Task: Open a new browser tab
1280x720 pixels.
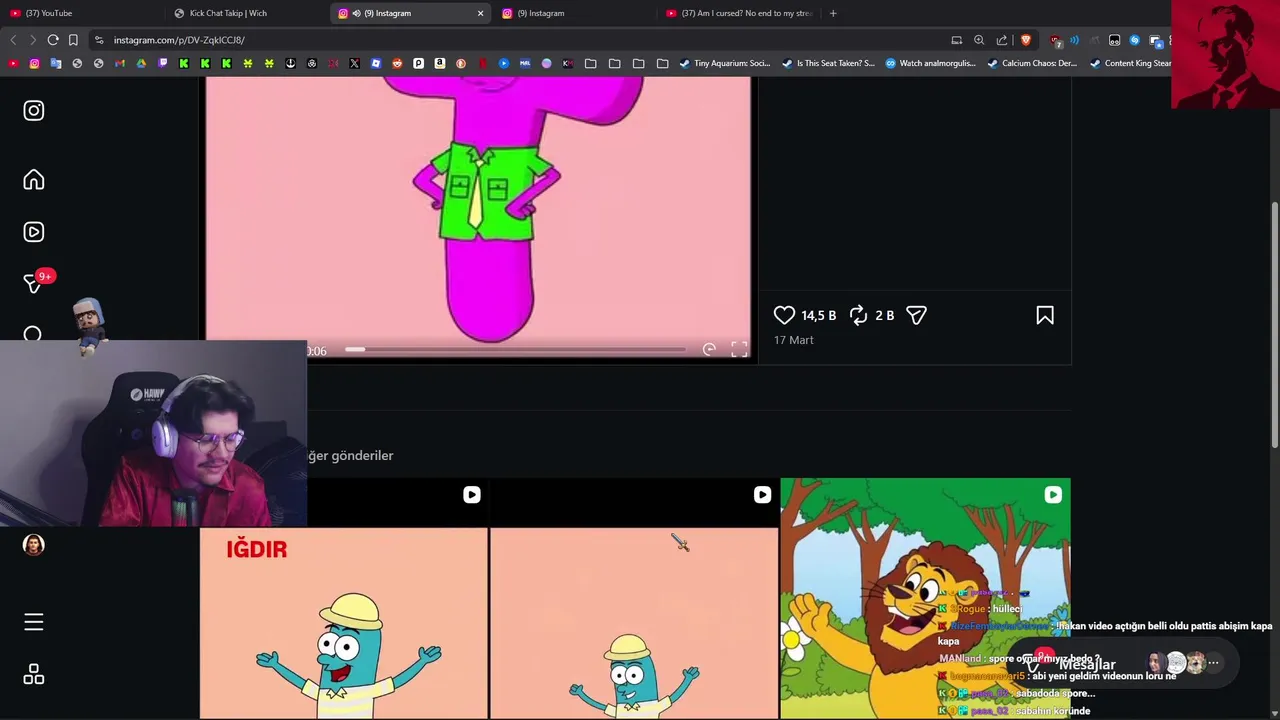Action: click(833, 13)
